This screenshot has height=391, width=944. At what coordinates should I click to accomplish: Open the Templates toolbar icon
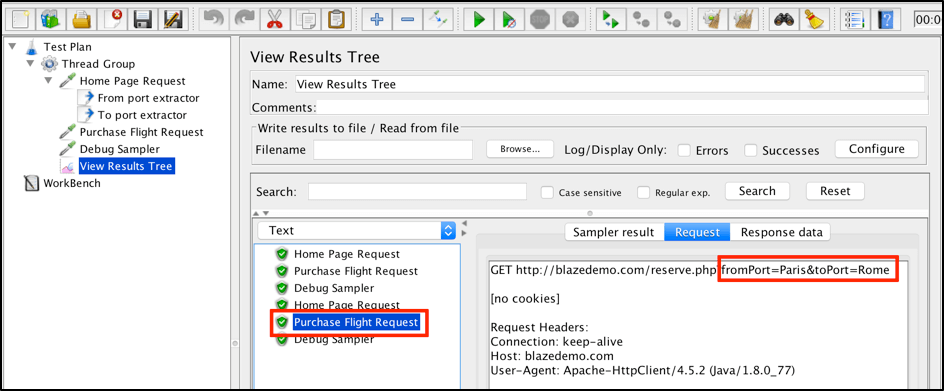pyautogui.click(x=51, y=19)
